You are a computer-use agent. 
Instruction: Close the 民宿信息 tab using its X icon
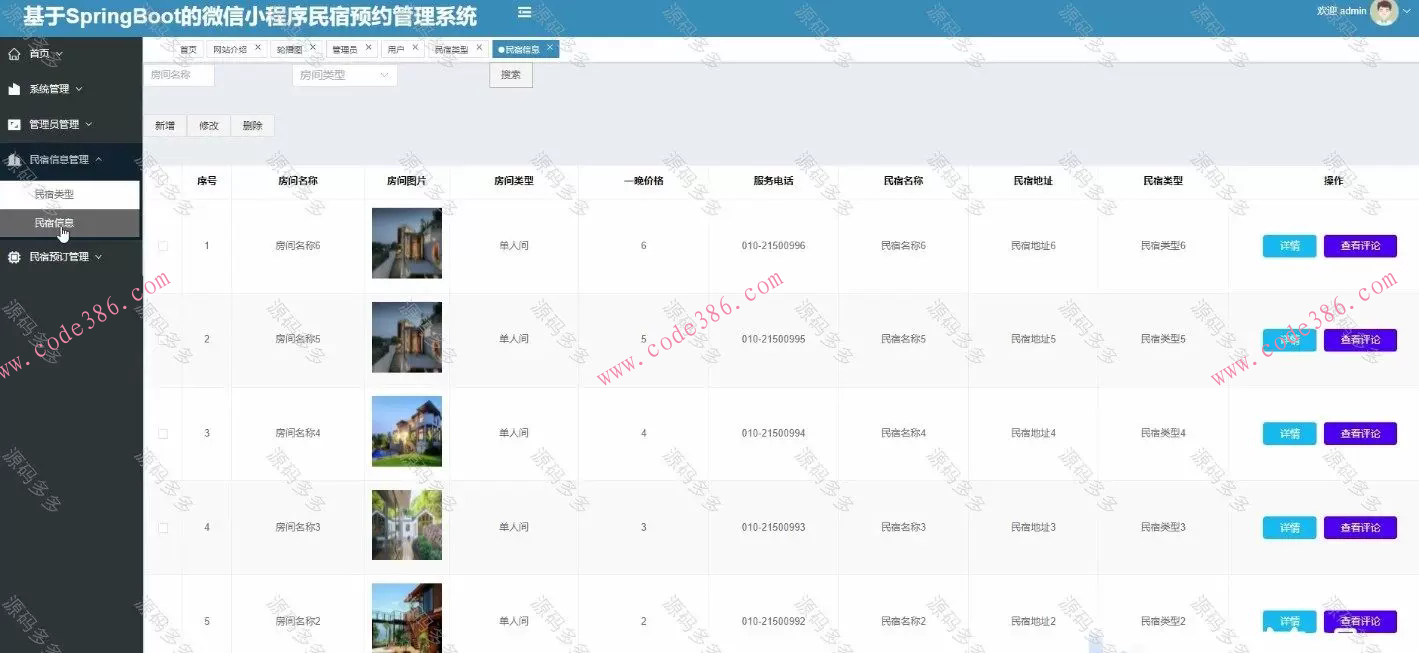point(549,46)
